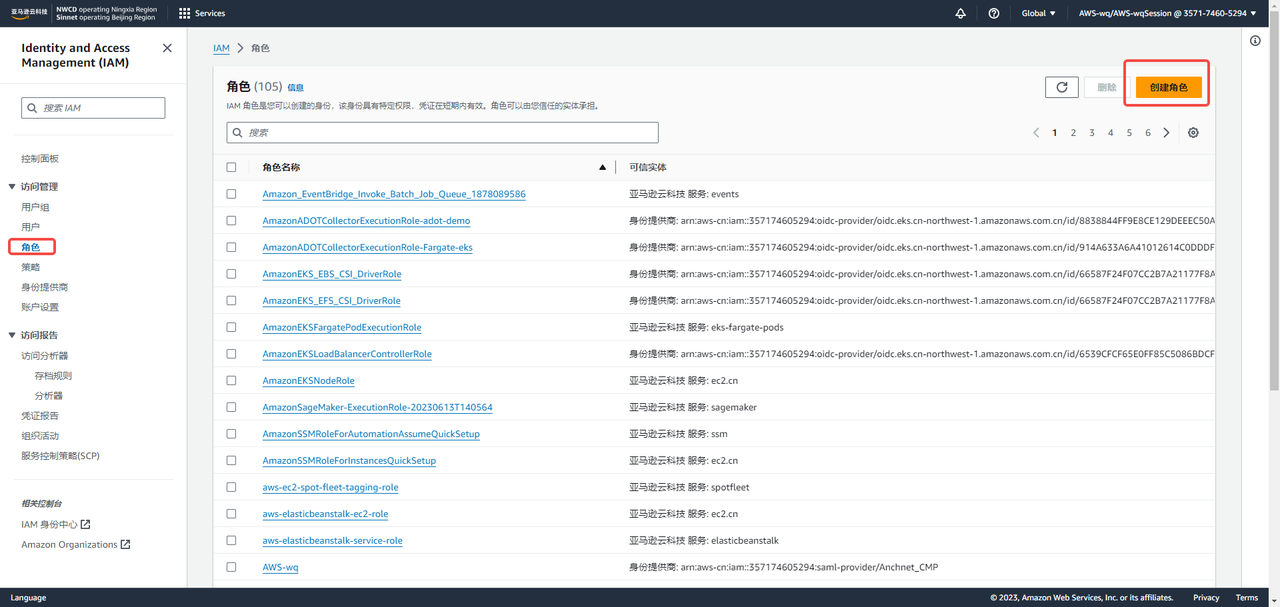Viewport: 1280px width, 607px height.
Task: Open AmazonSageMaker-ExecutionRole-20230613T140564 link
Action: pyautogui.click(x=377, y=407)
